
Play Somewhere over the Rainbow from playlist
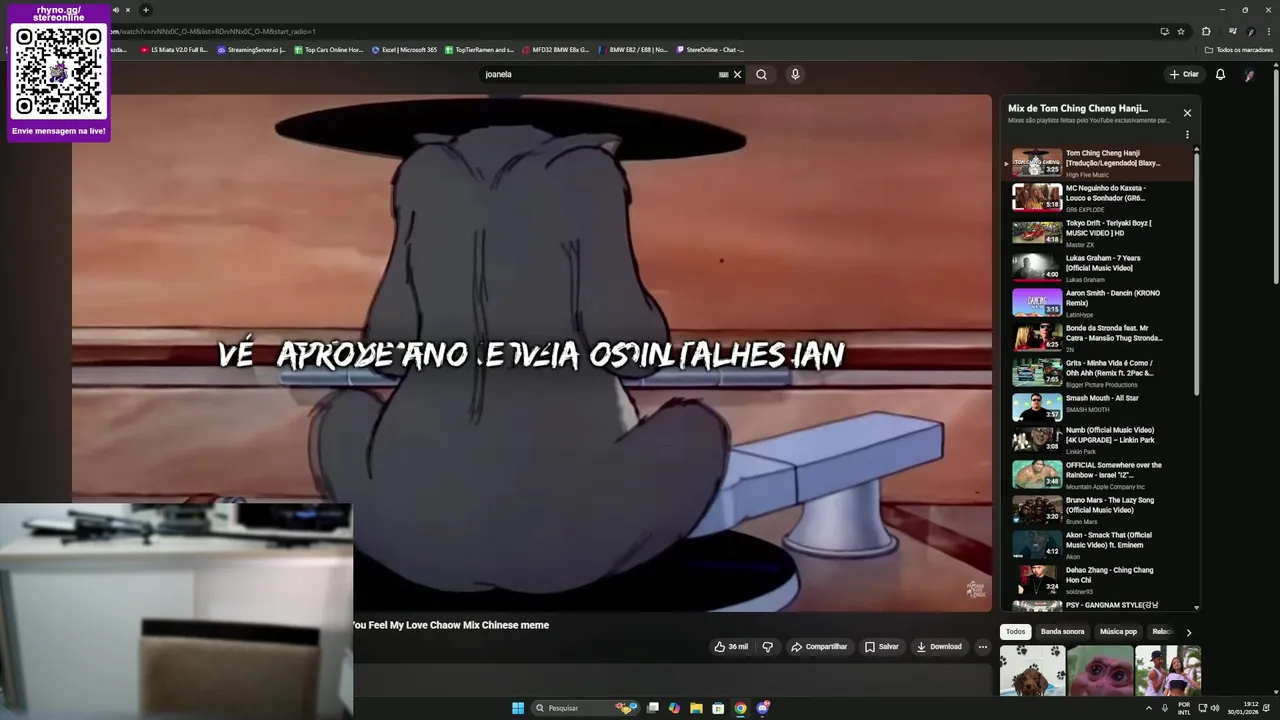point(1098,475)
